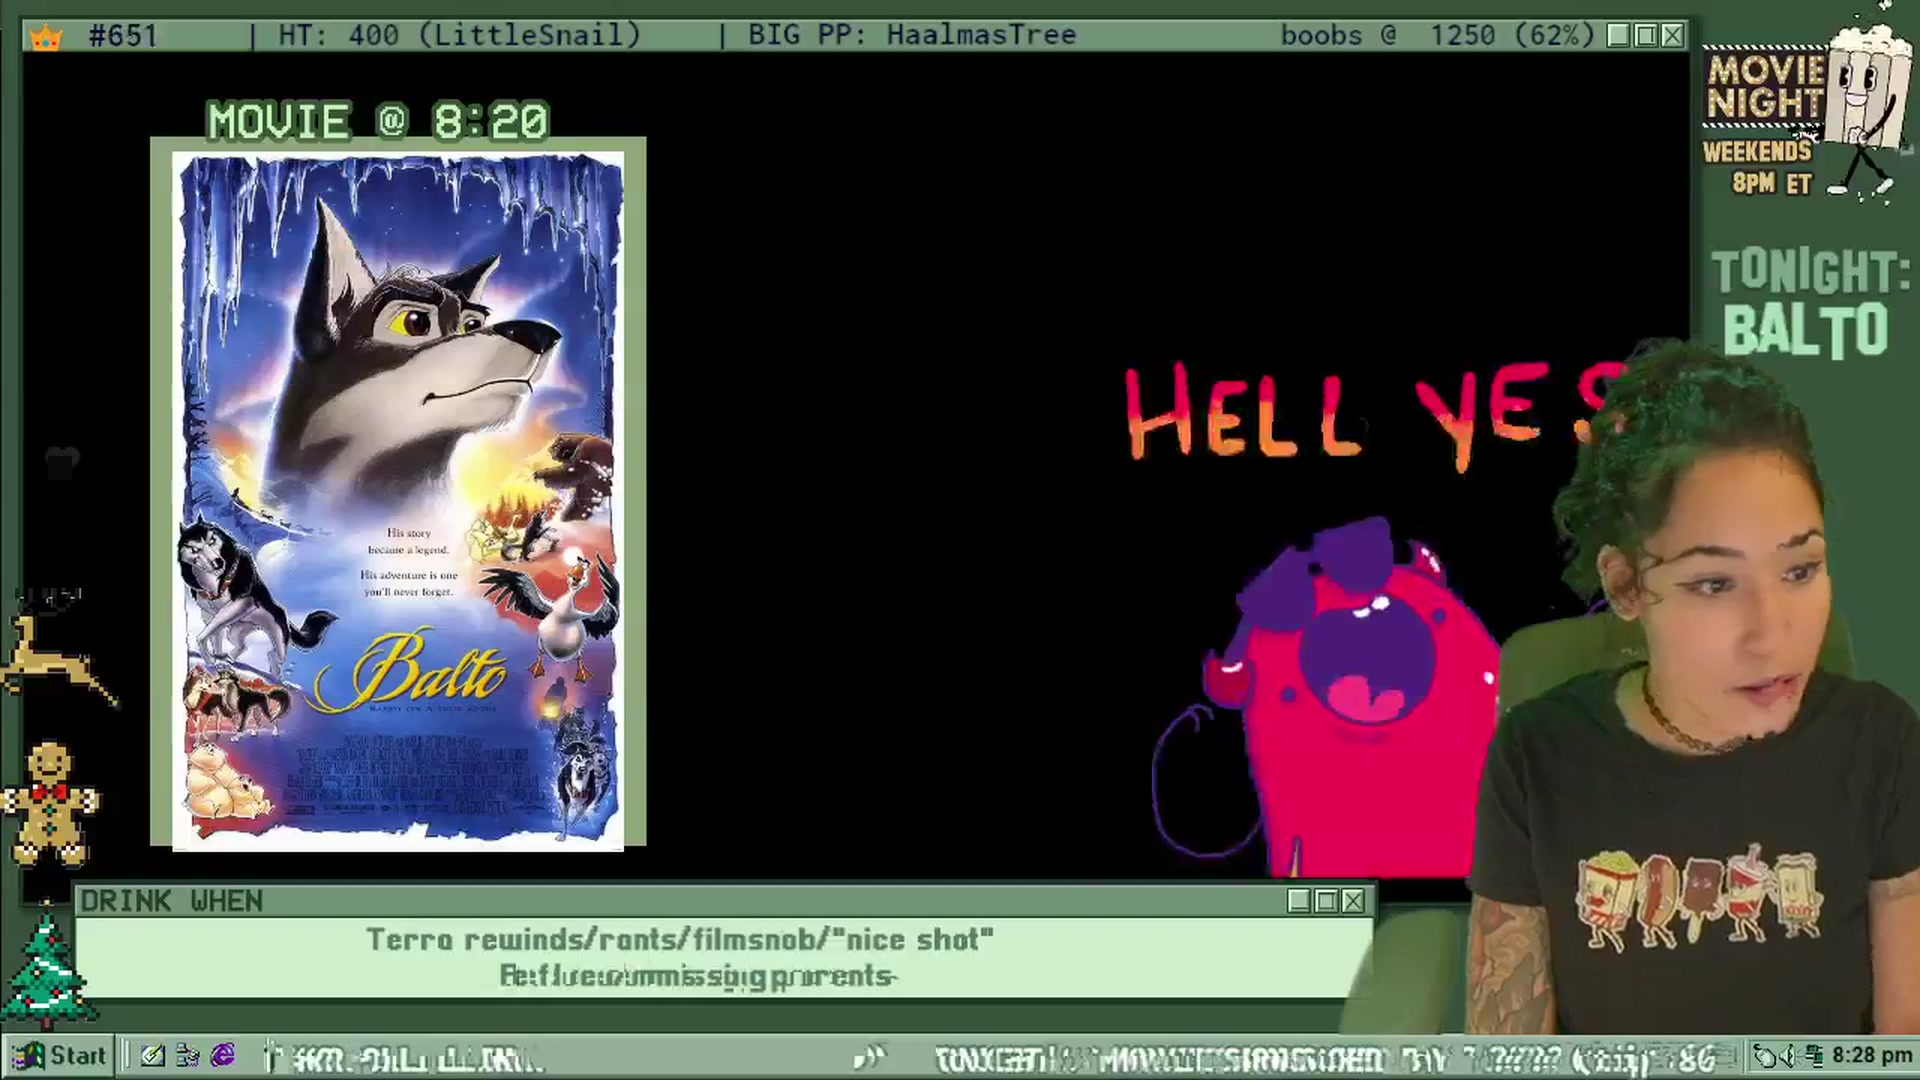Click the streamer webcam feed
The width and height of the screenshot is (1920, 1080).
pyautogui.click(x=1690, y=690)
